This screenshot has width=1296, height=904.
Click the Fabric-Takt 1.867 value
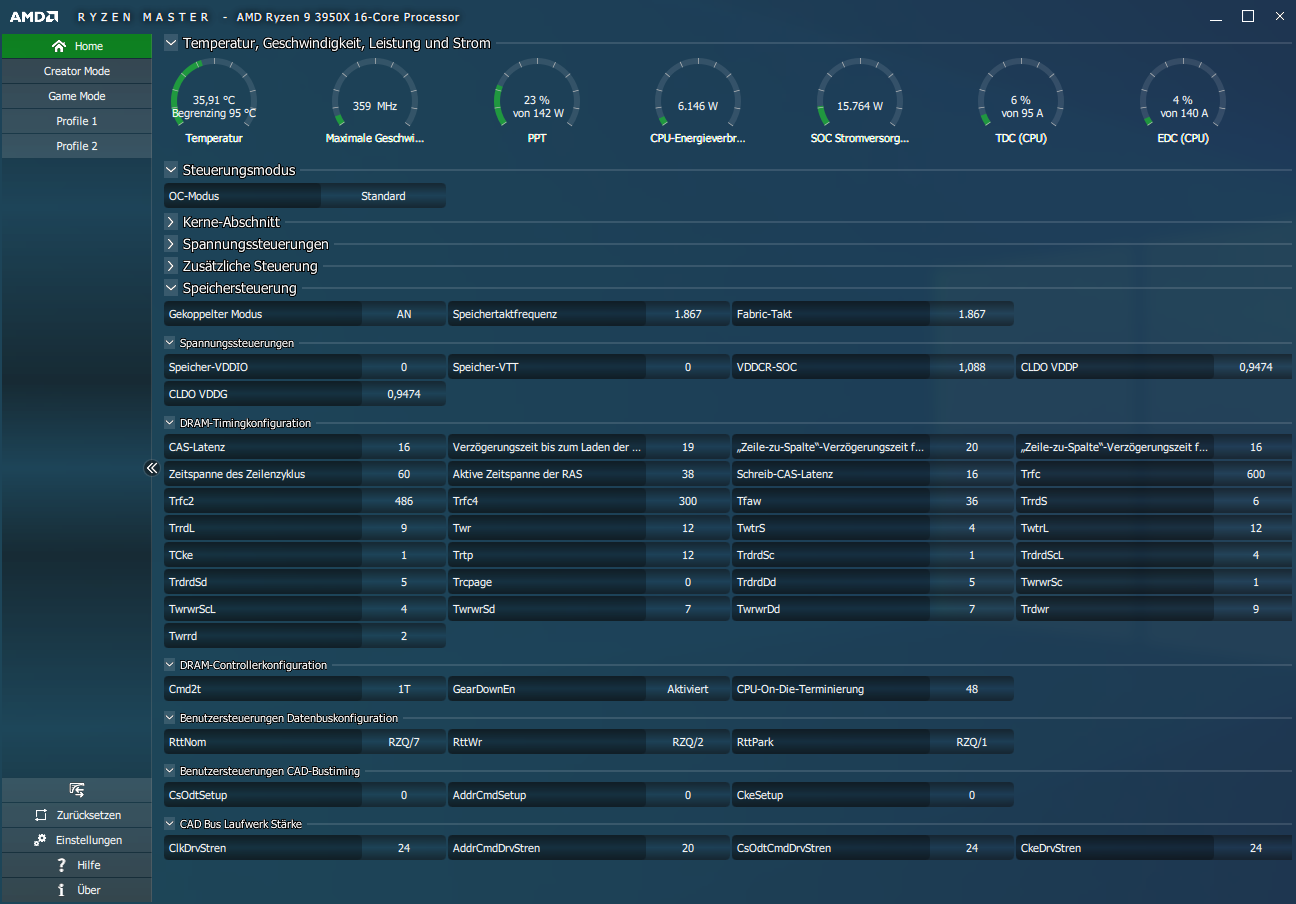point(972,314)
